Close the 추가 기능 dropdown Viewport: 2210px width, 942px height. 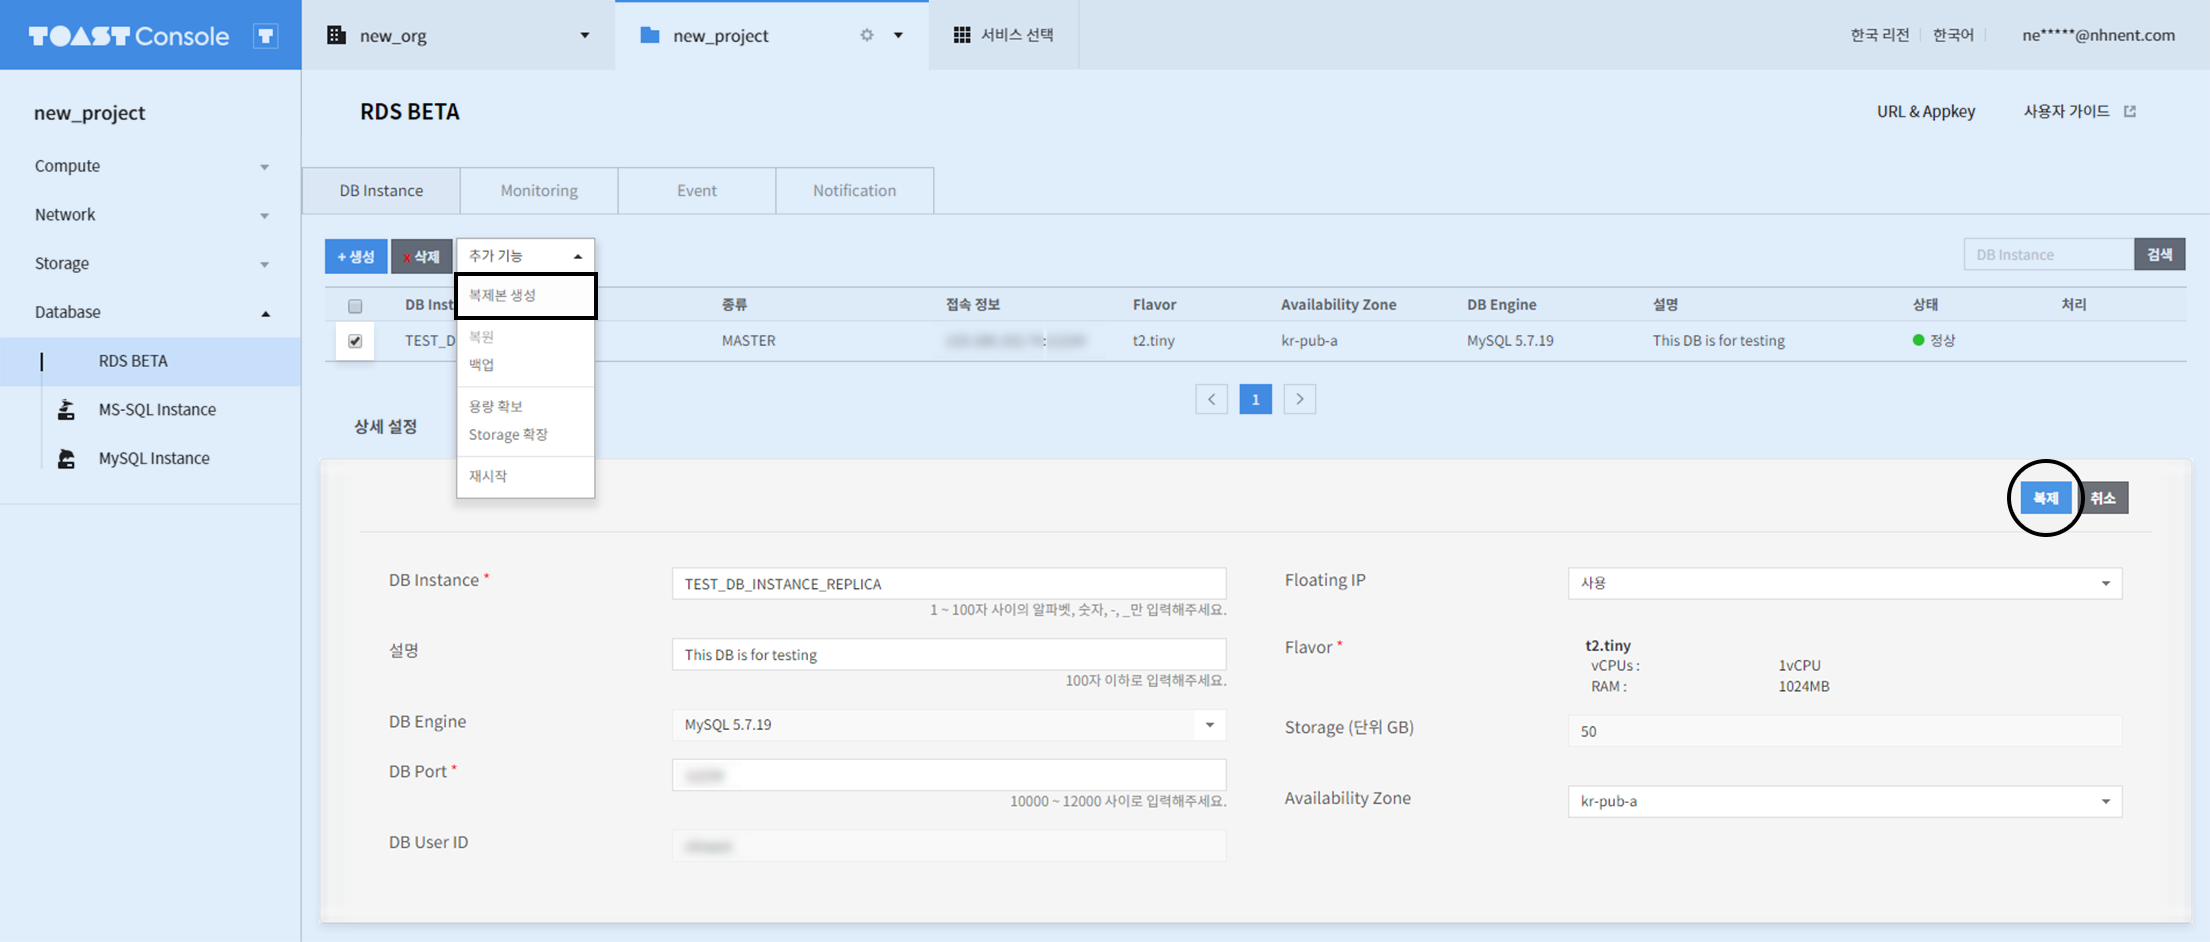click(x=526, y=256)
